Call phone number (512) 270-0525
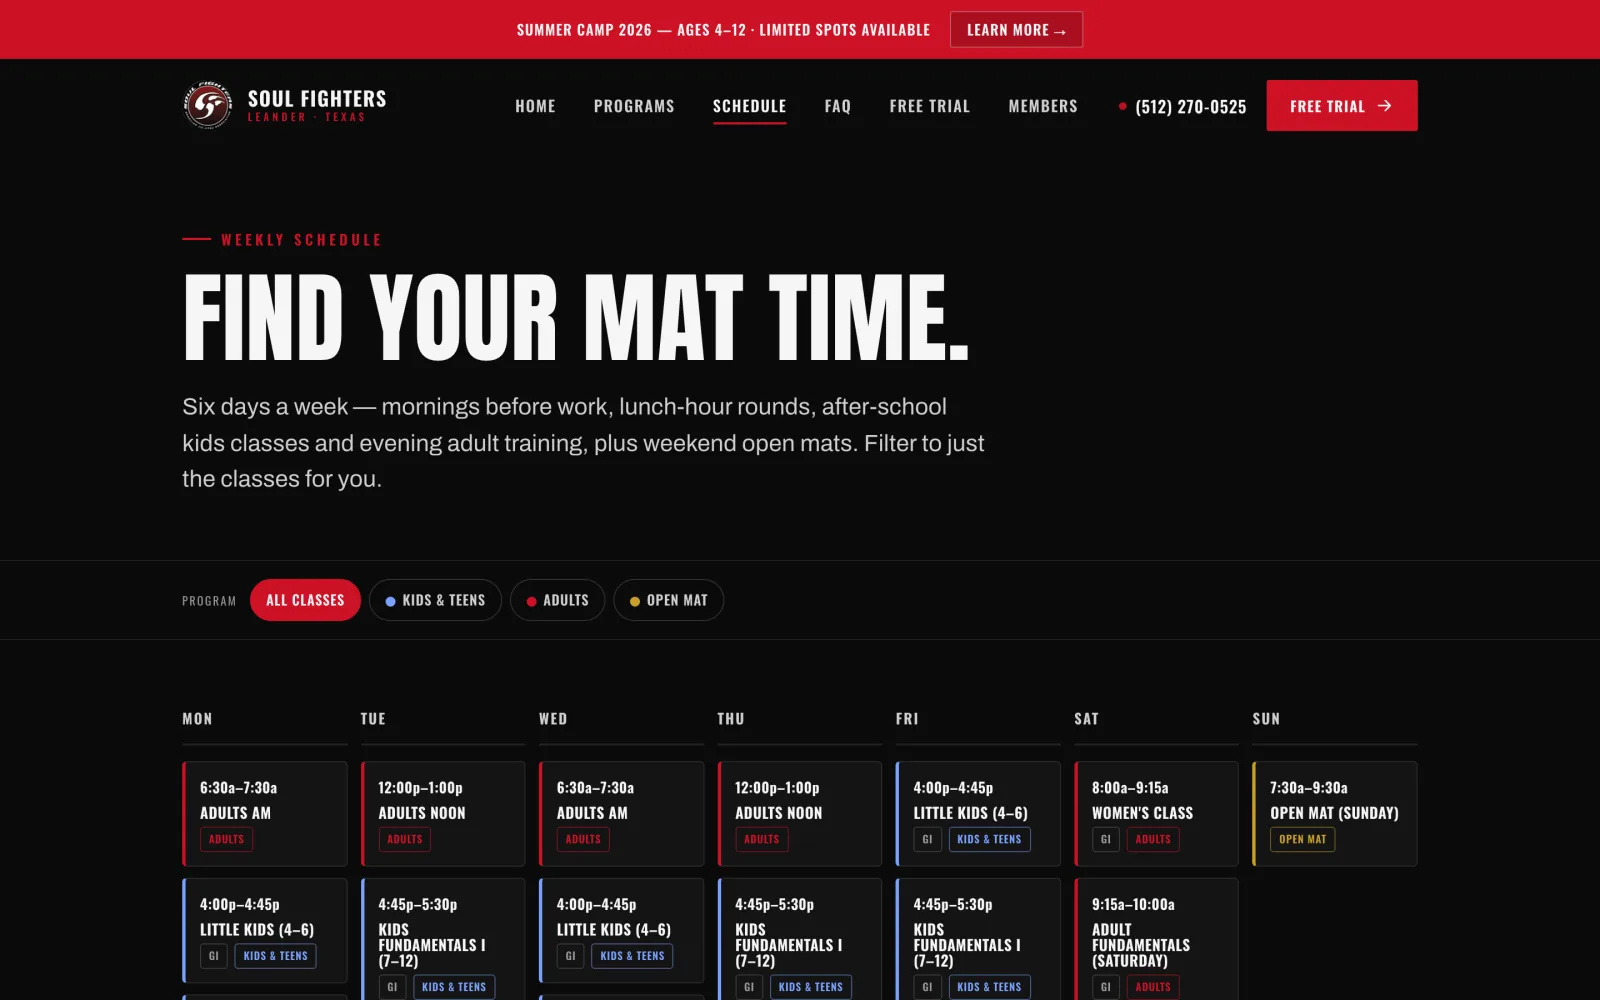The image size is (1600, 1000). pyautogui.click(x=1183, y=107)
